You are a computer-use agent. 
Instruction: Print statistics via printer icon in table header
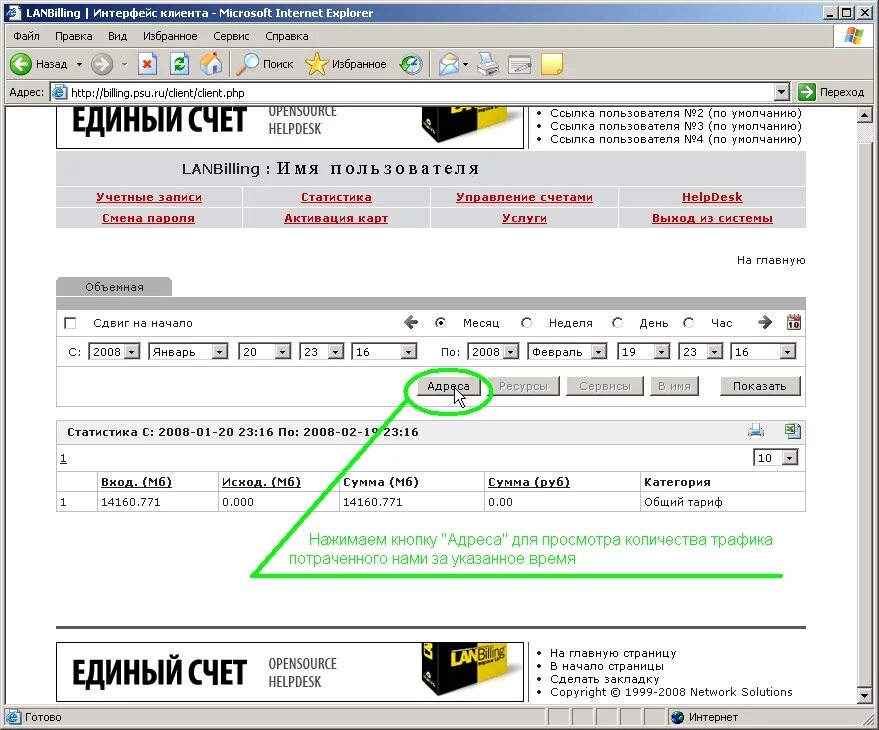[756, 431]
